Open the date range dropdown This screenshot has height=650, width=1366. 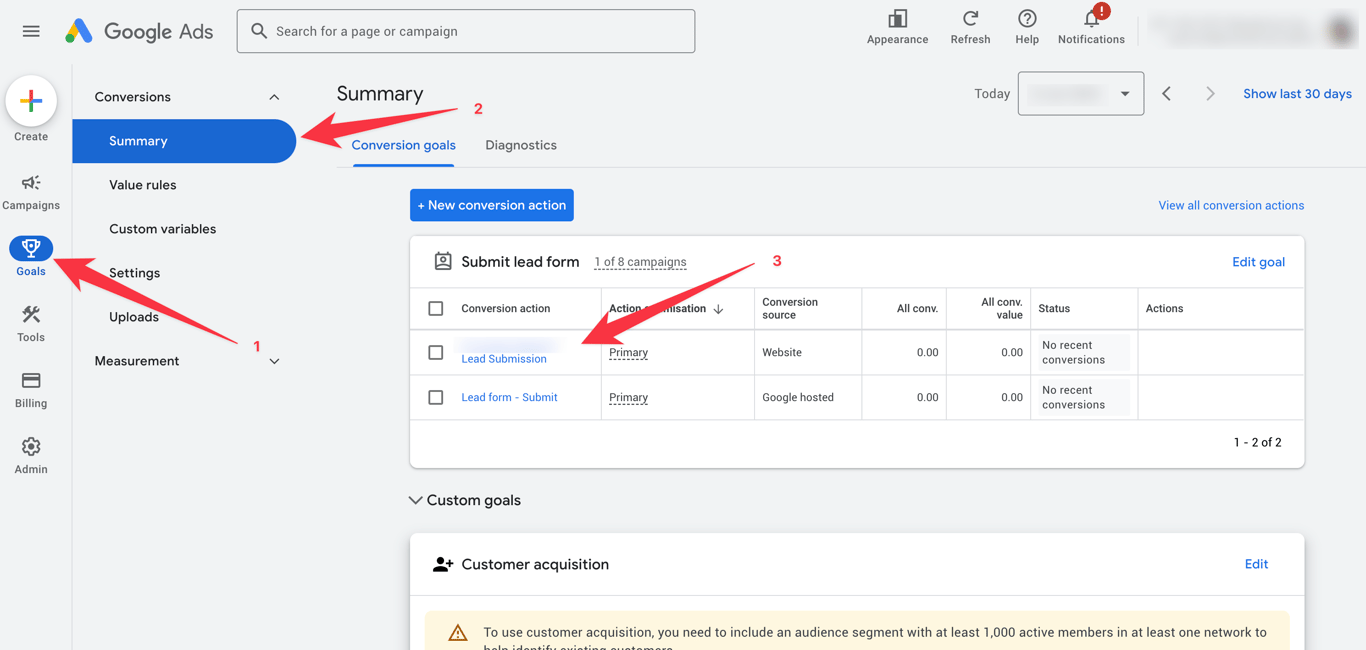pos(1081,94)
